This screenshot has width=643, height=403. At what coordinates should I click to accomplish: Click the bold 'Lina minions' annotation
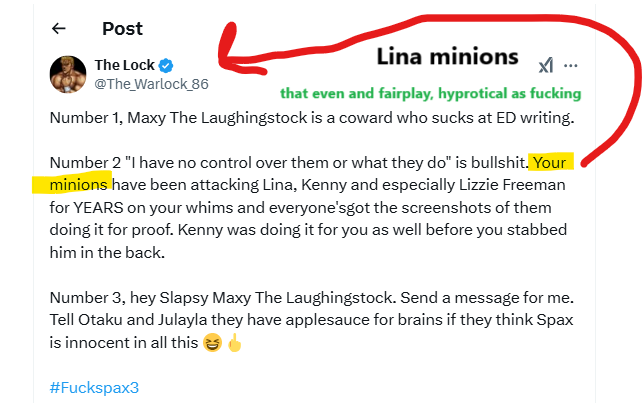[447, 58]
